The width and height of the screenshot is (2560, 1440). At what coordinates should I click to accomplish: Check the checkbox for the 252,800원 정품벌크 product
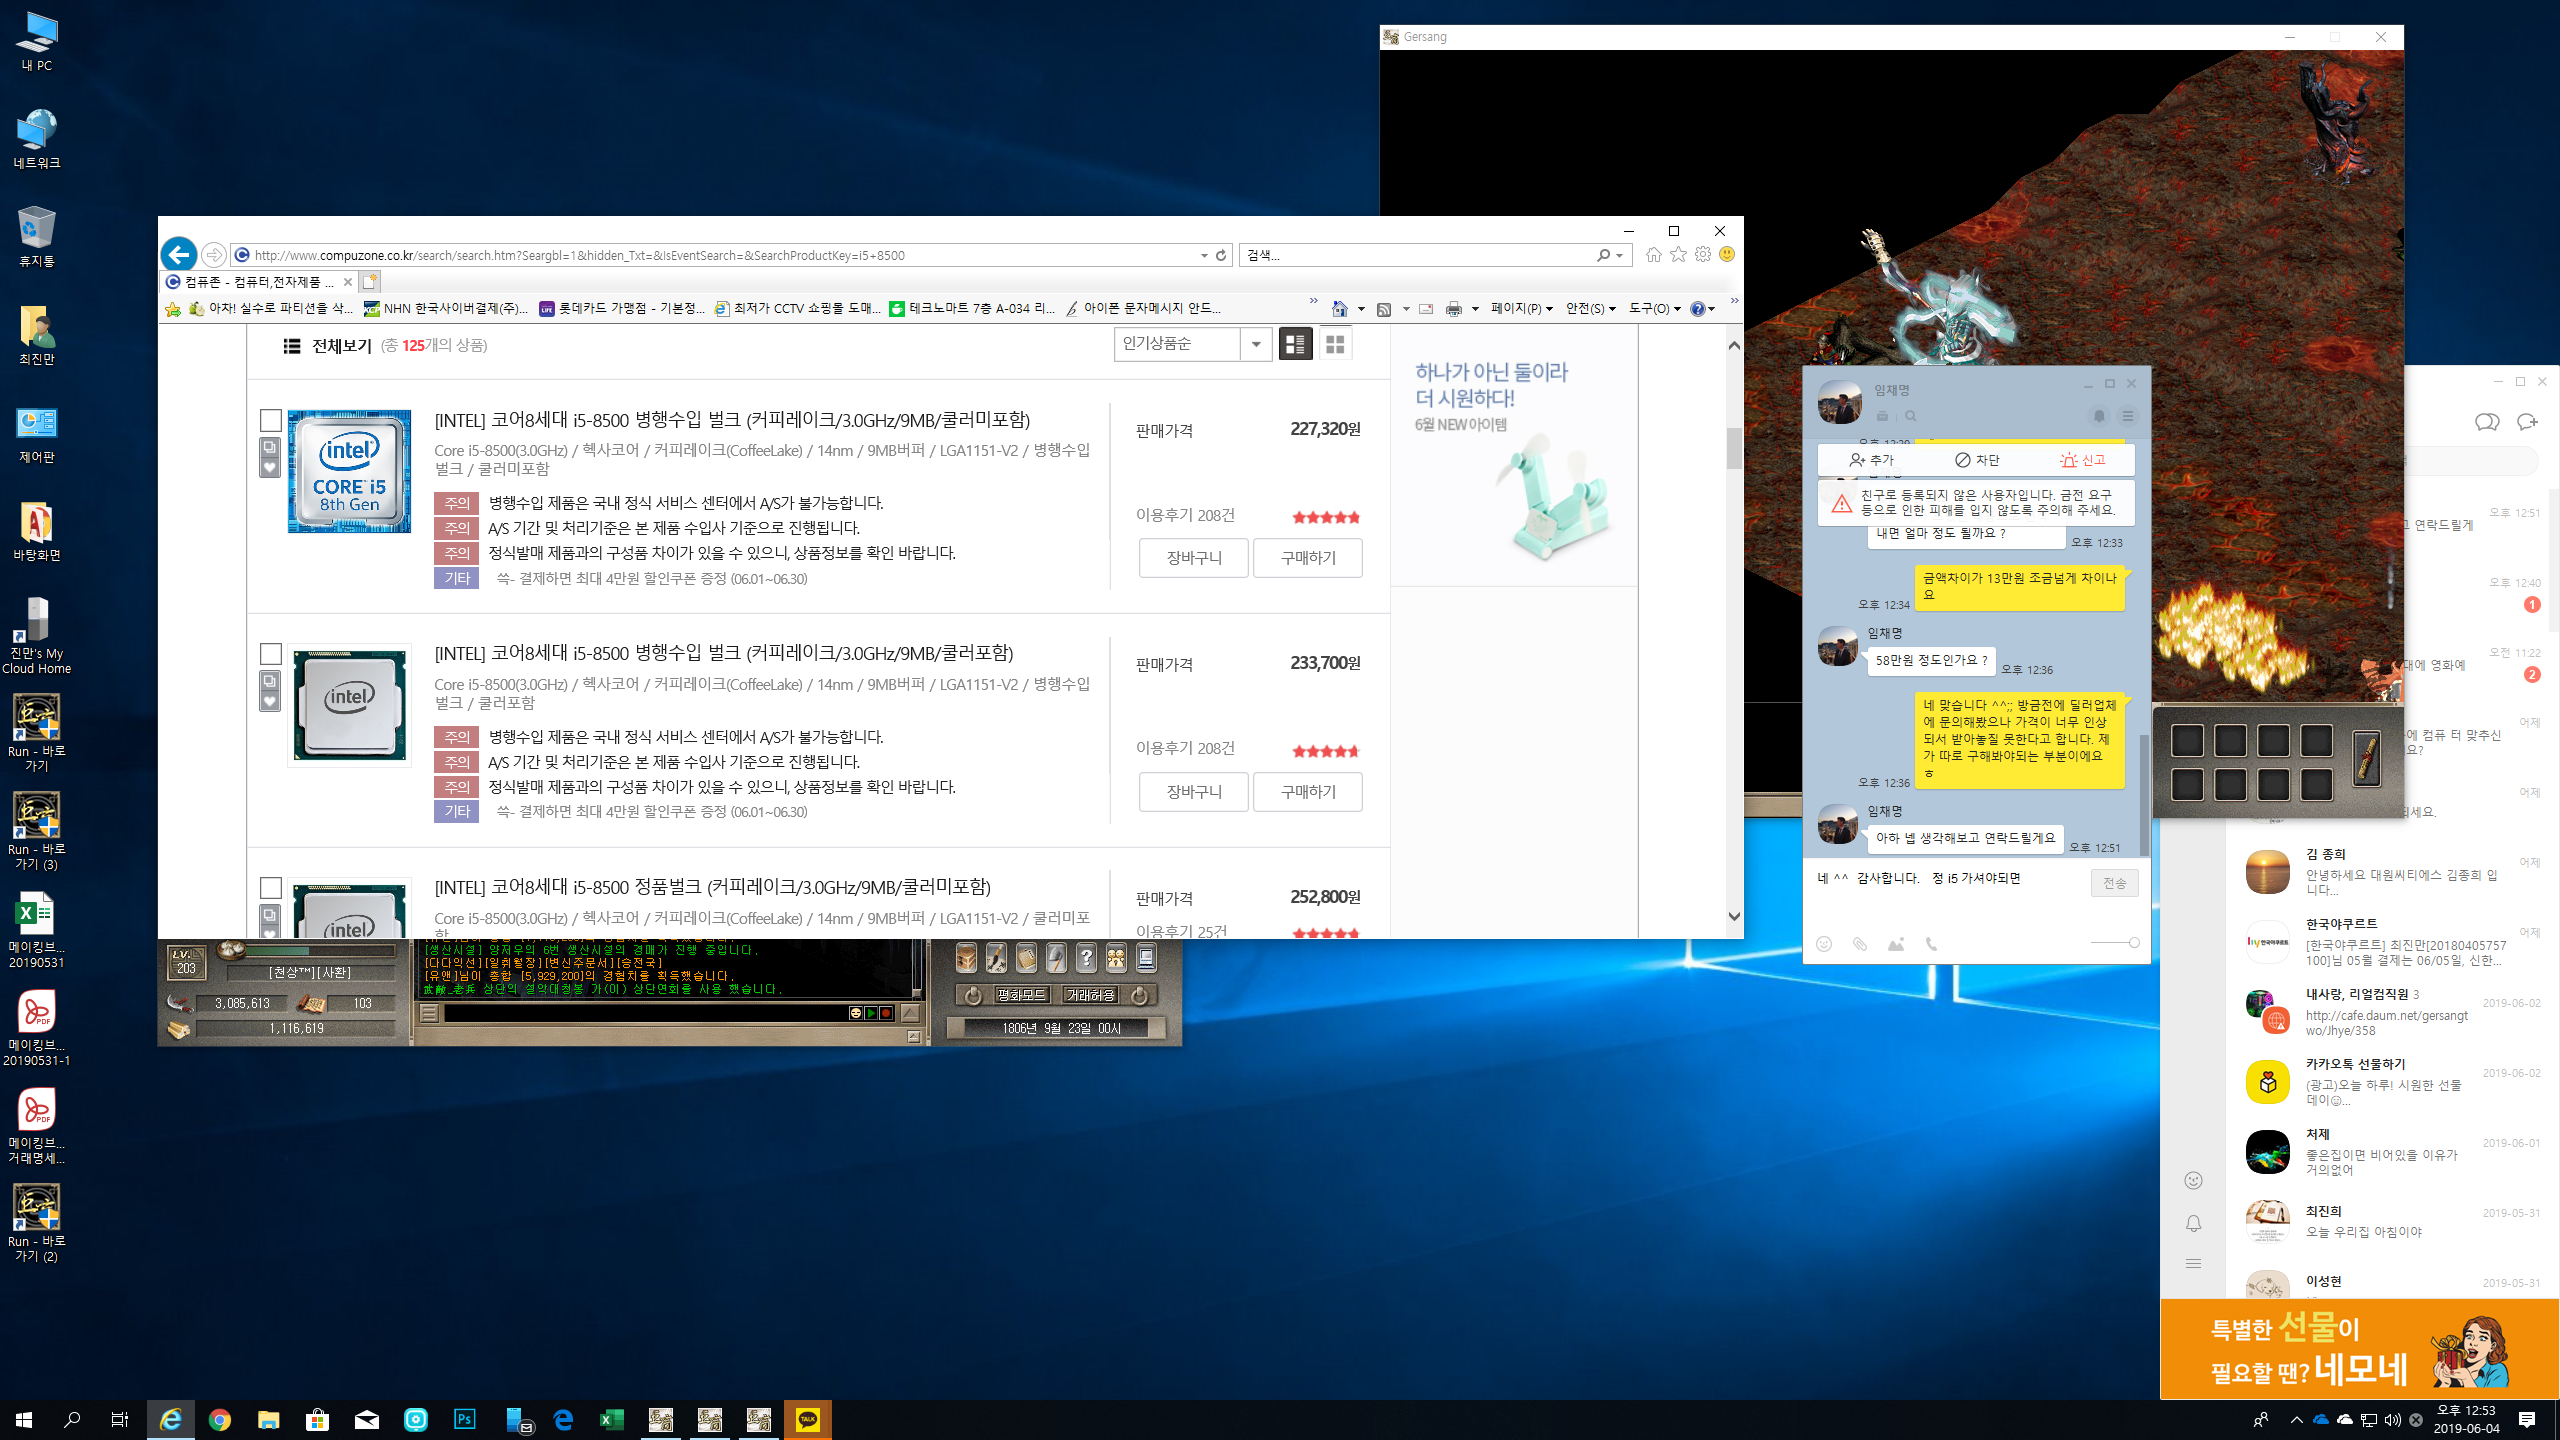pyautogui.click(x=270, y=888)
